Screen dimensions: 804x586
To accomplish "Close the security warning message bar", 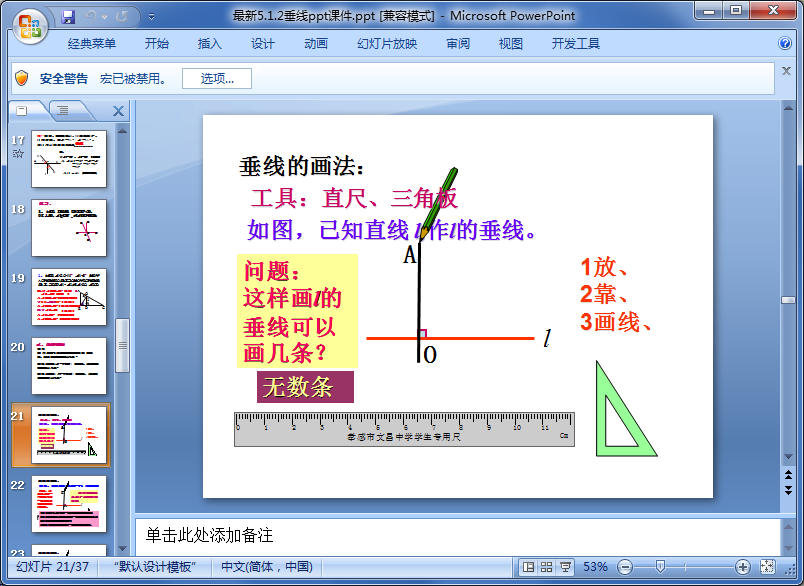I will coord(786,71).
